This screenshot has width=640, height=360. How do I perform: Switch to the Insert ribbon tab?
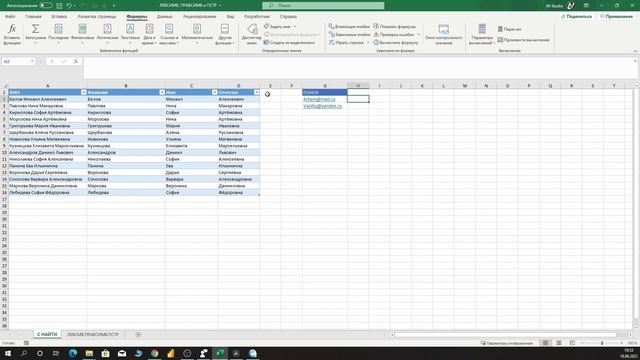pyautogui.click(x=59, y=17)
